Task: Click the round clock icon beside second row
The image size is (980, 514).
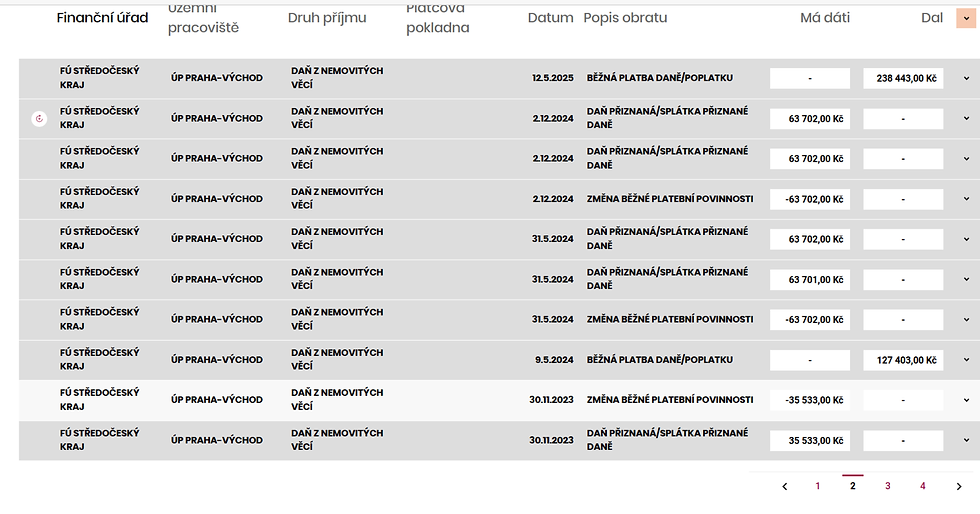Action: (x=39, y=119)
